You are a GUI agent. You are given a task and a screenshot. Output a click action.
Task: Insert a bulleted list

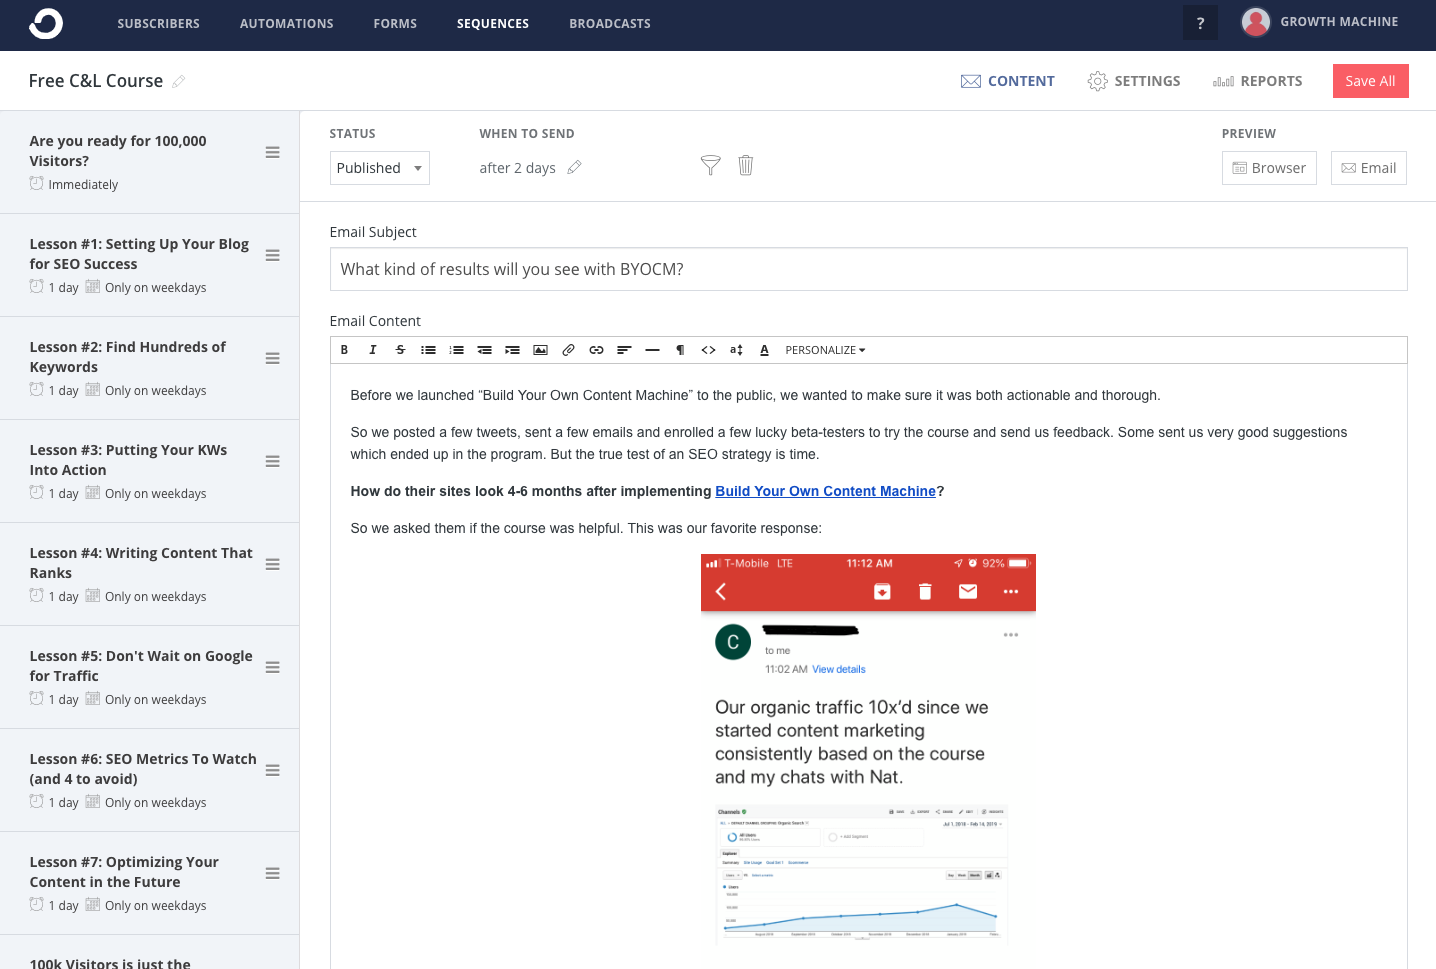point(428,350)
